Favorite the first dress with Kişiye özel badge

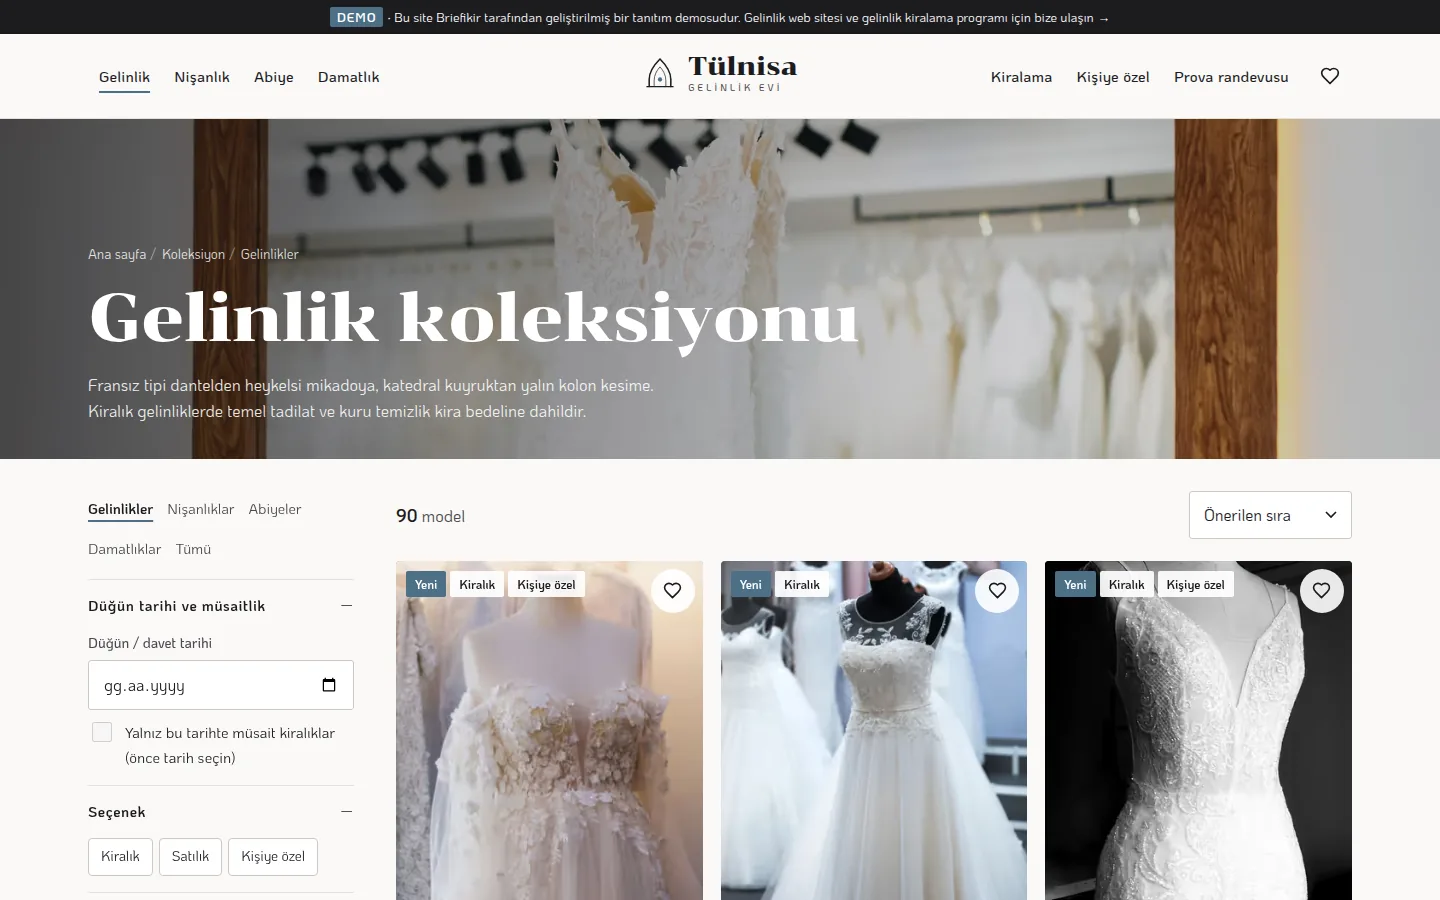pos(673,591)
